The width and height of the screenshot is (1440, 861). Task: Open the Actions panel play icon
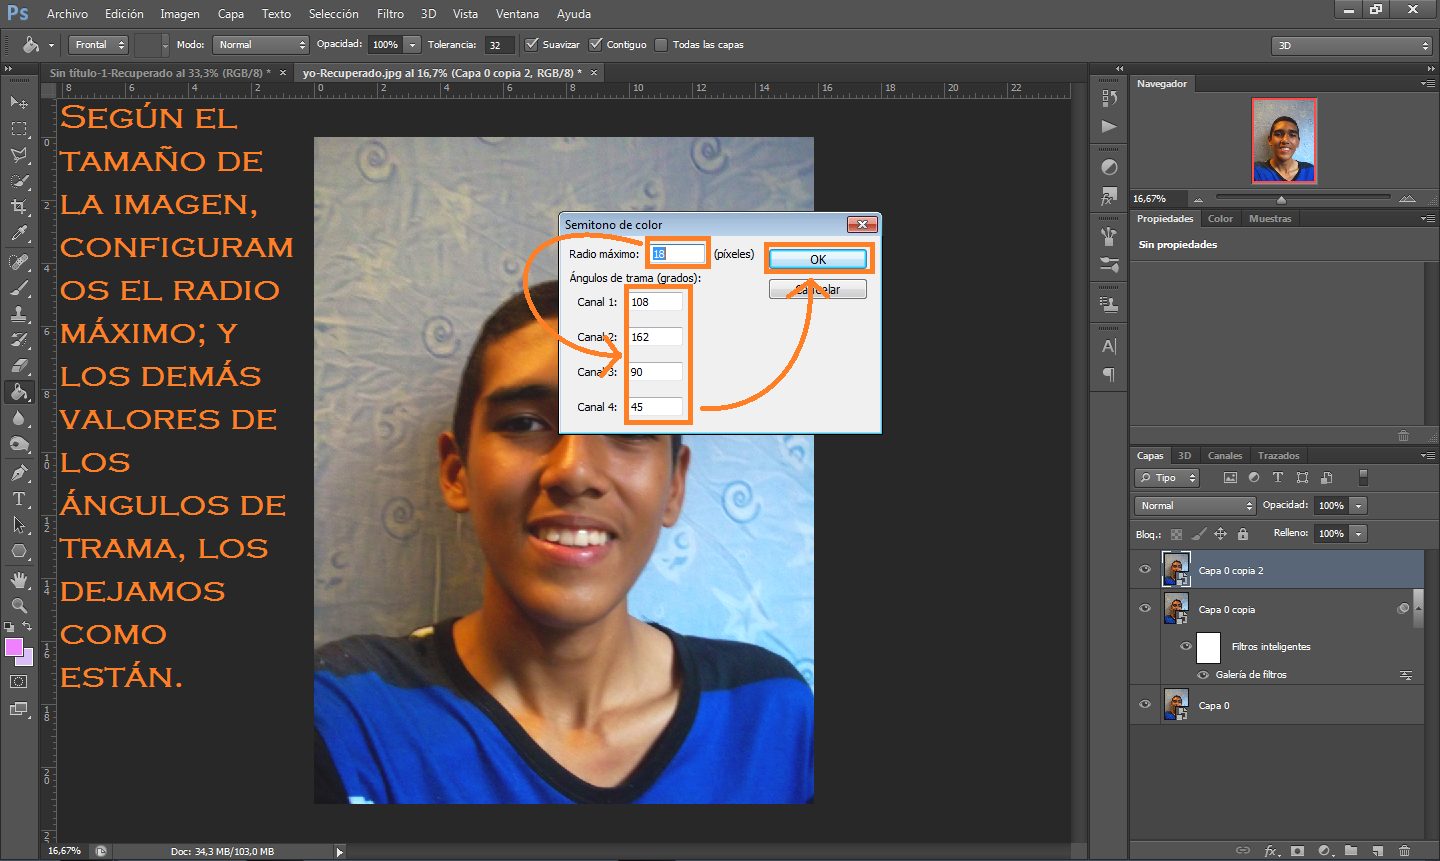pos(1109,126)
